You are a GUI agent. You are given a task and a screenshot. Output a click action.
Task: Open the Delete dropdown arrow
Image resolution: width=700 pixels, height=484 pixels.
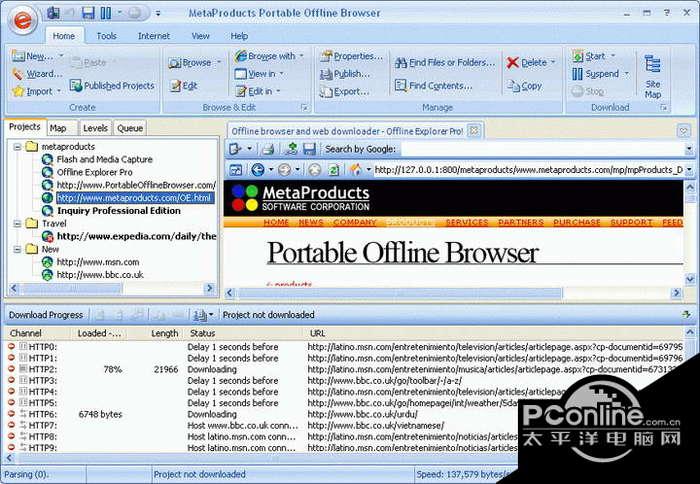pos(553,63)
